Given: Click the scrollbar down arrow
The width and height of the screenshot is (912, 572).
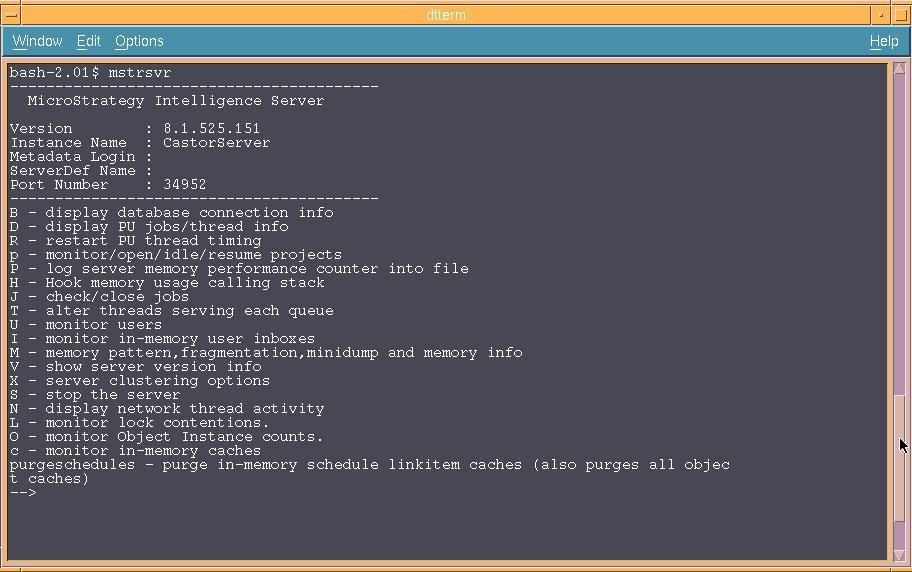Looking at the screenshot, I should [899, 554].
